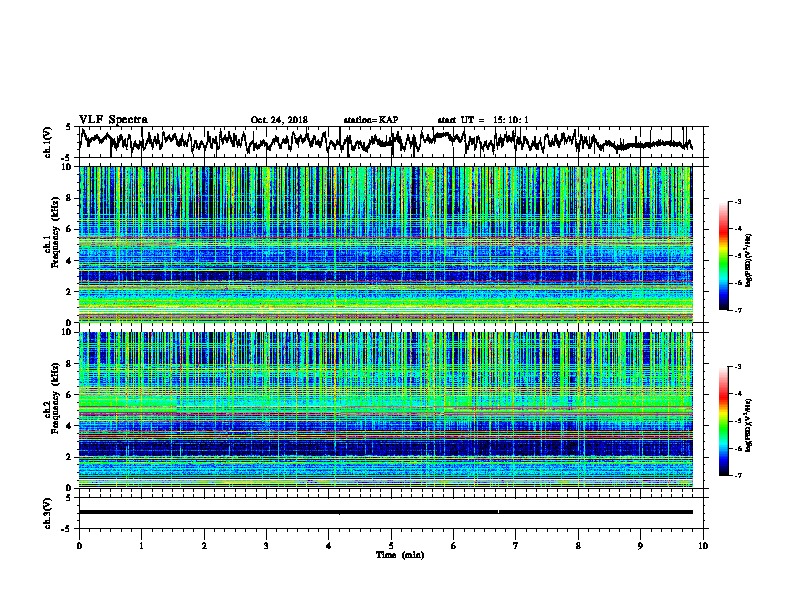Click the '-7' label on ch.2 colorbar
This screenshot has width=792, height=612.
click(x=738, y=476)
